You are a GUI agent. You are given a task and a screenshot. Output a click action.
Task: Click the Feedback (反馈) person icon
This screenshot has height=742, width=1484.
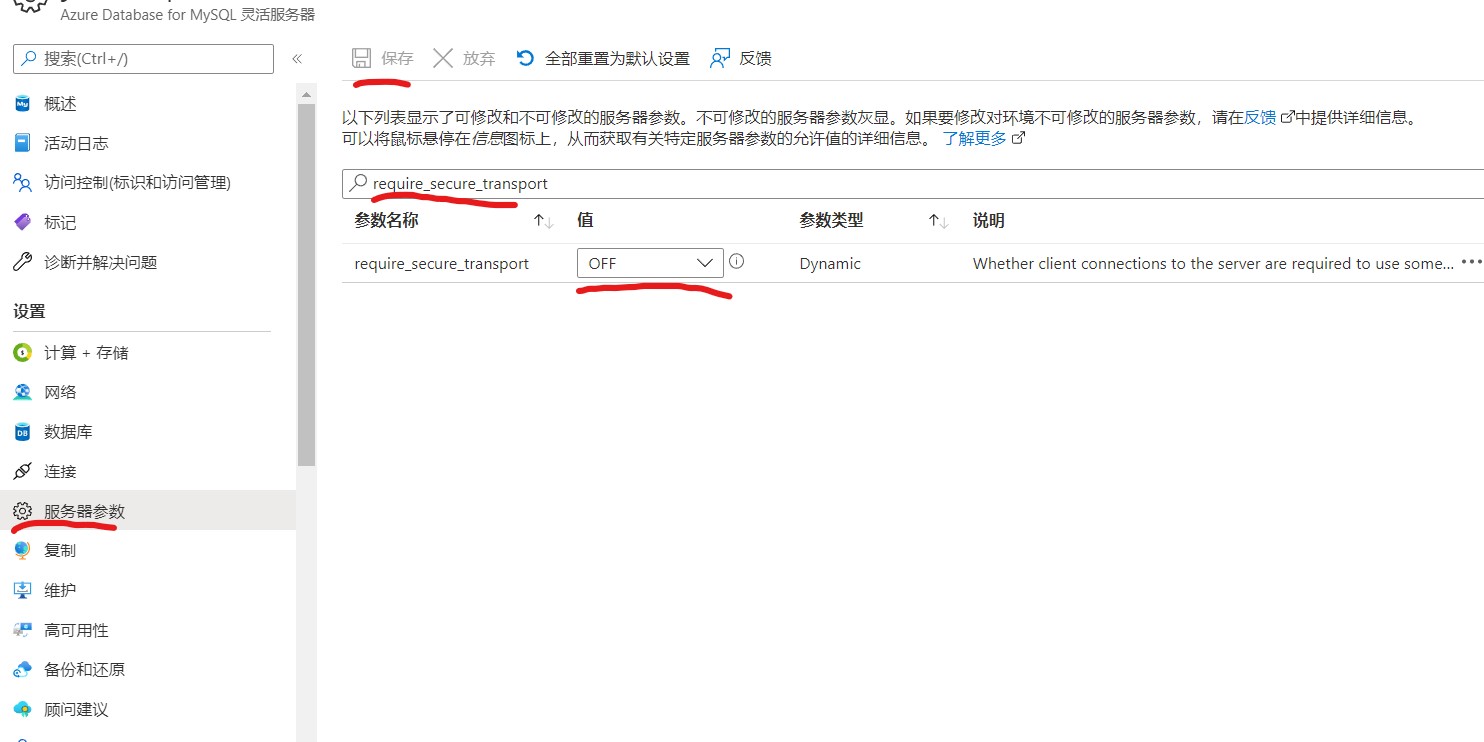point(720,58)
